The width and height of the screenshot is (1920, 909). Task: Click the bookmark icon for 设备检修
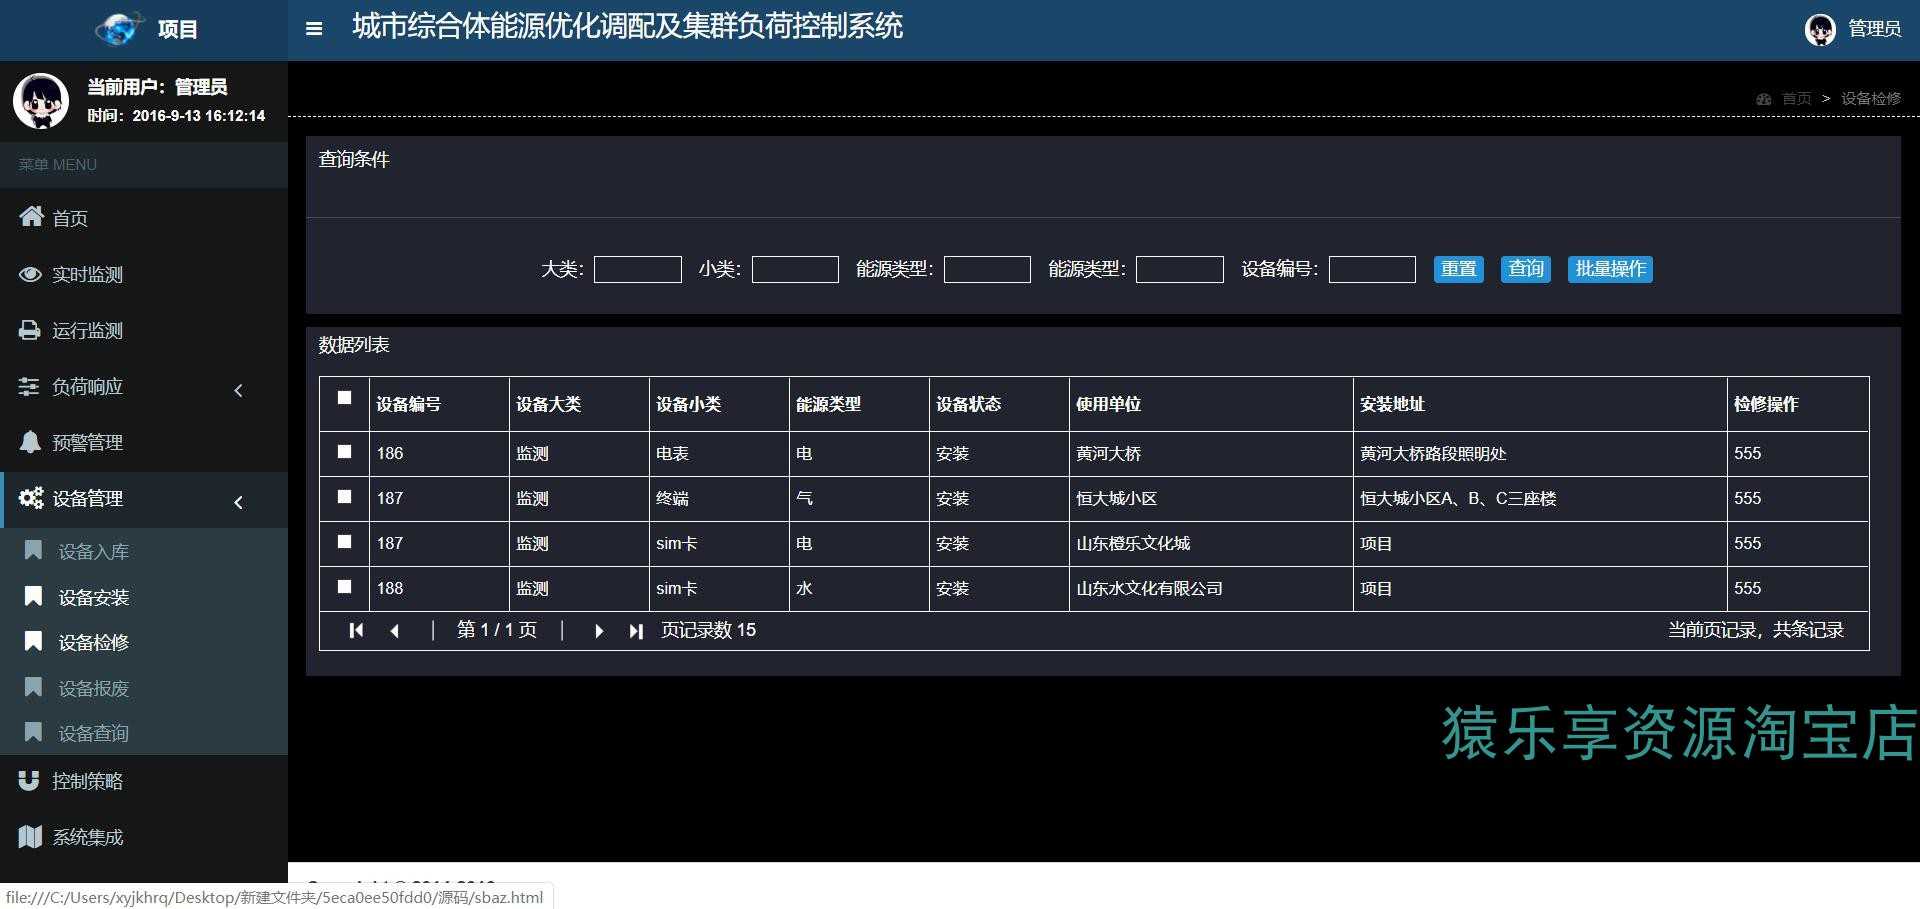coord(33,641)
